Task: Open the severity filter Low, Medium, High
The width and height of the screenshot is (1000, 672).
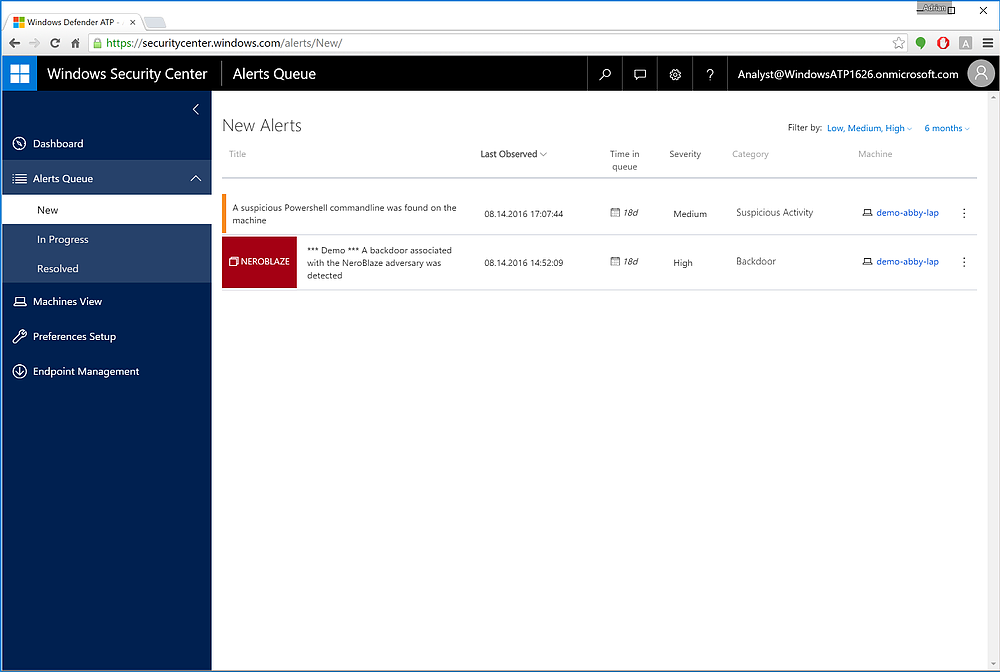Action: [x=869, y=128]
